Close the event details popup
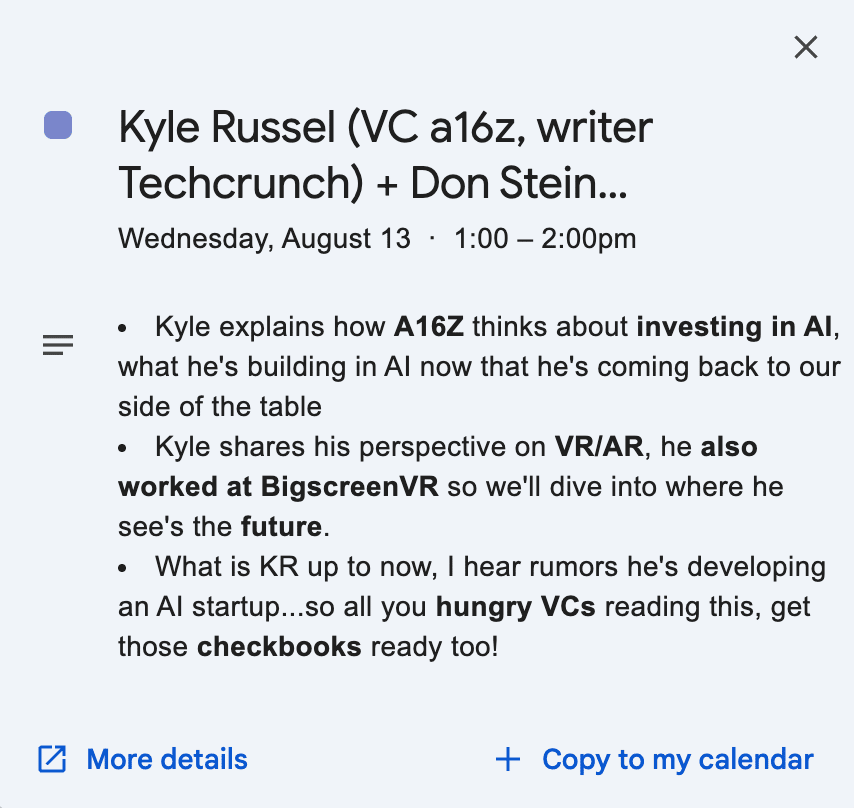The image size is (854, 808). pyautogui.click(x=806, y=47)
